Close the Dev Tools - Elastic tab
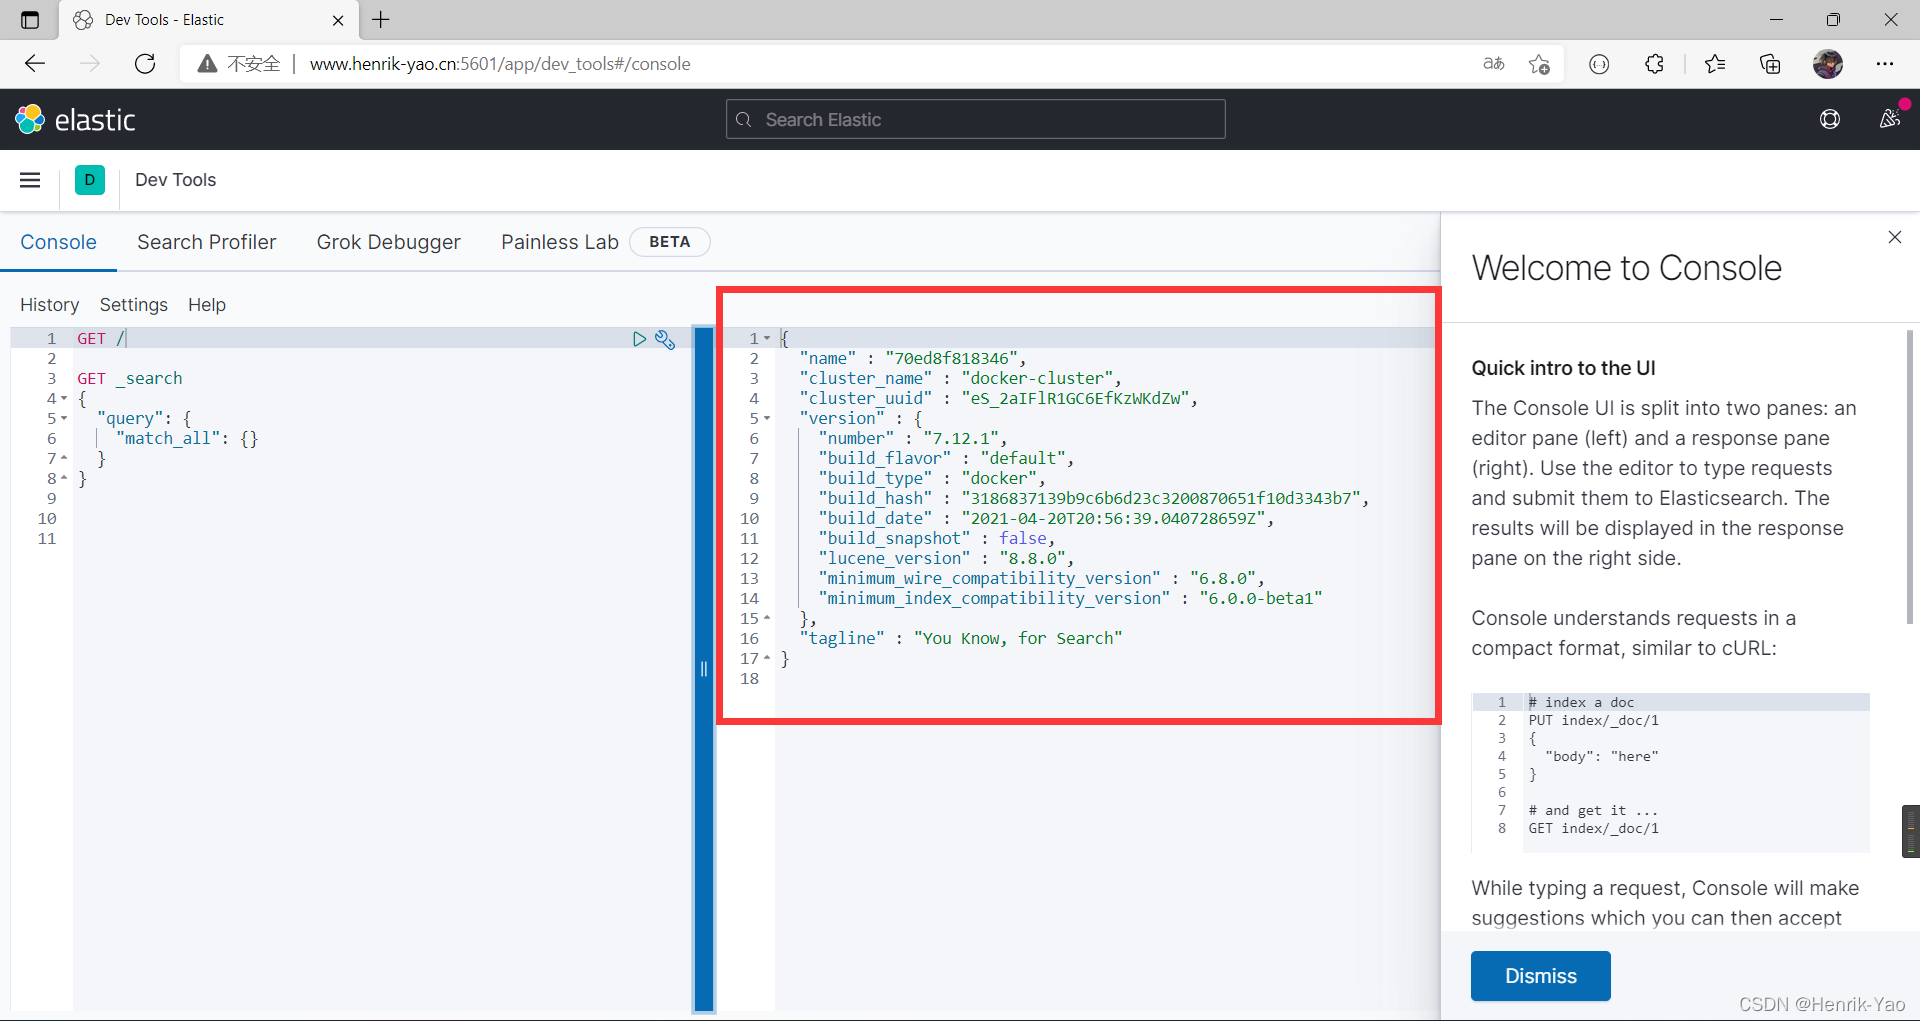The width and height of the screenshot is (1920, 1021). pos(338,20)
